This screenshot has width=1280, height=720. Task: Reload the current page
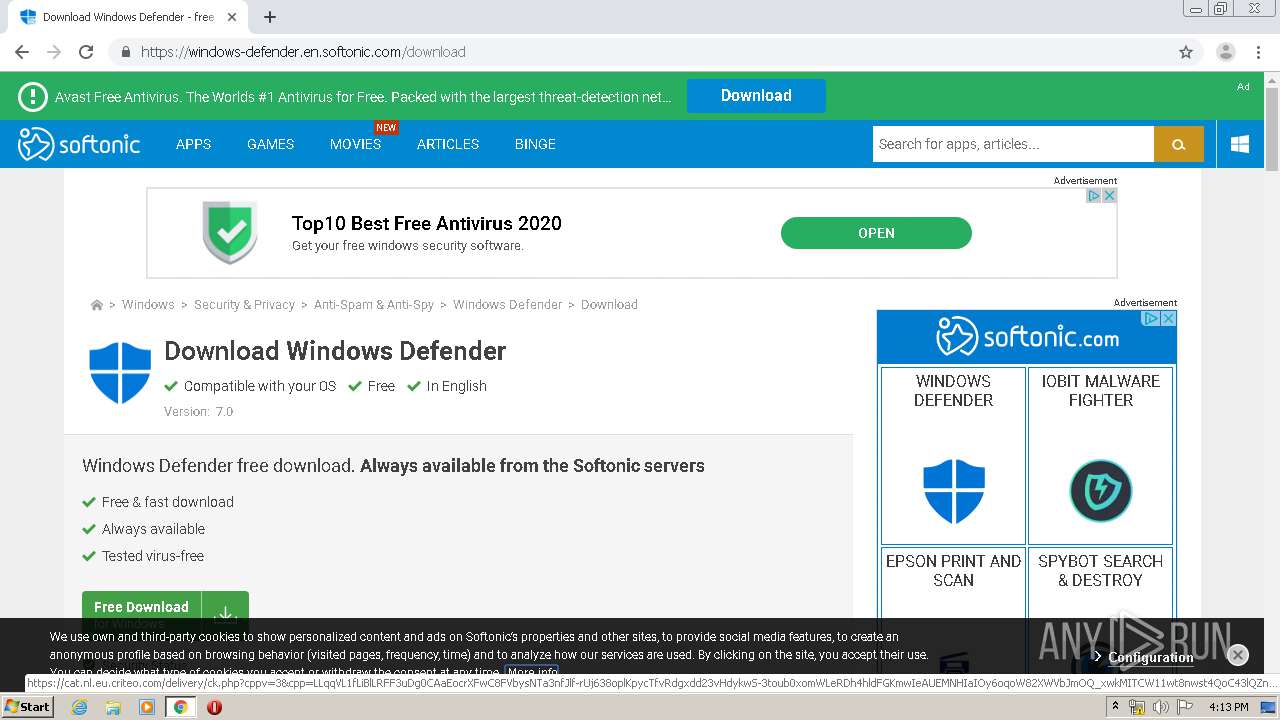pyautogui.click(x=86, y=52)
